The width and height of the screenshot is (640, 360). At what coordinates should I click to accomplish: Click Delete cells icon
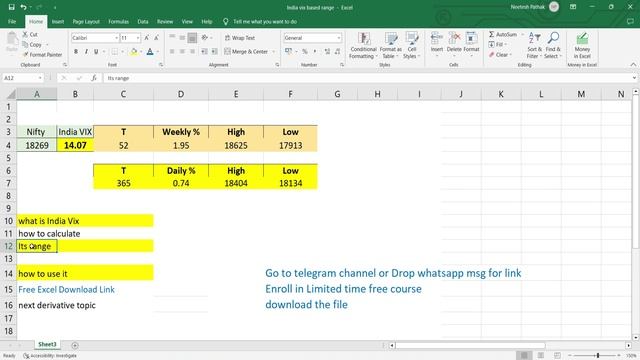tap(454, 43)
